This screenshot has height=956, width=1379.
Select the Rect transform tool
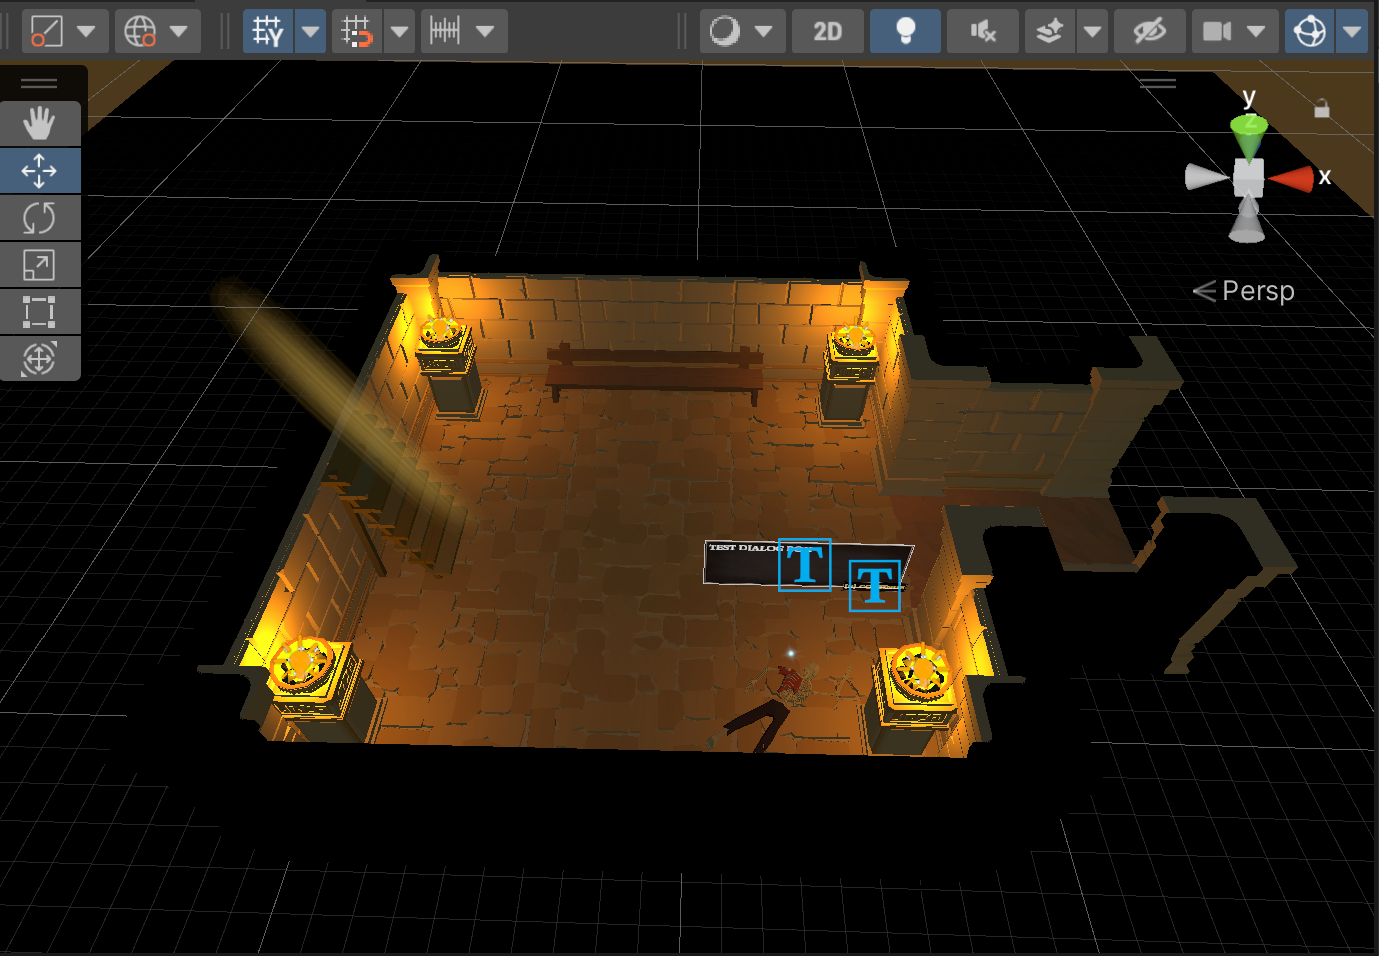(39, 312)
